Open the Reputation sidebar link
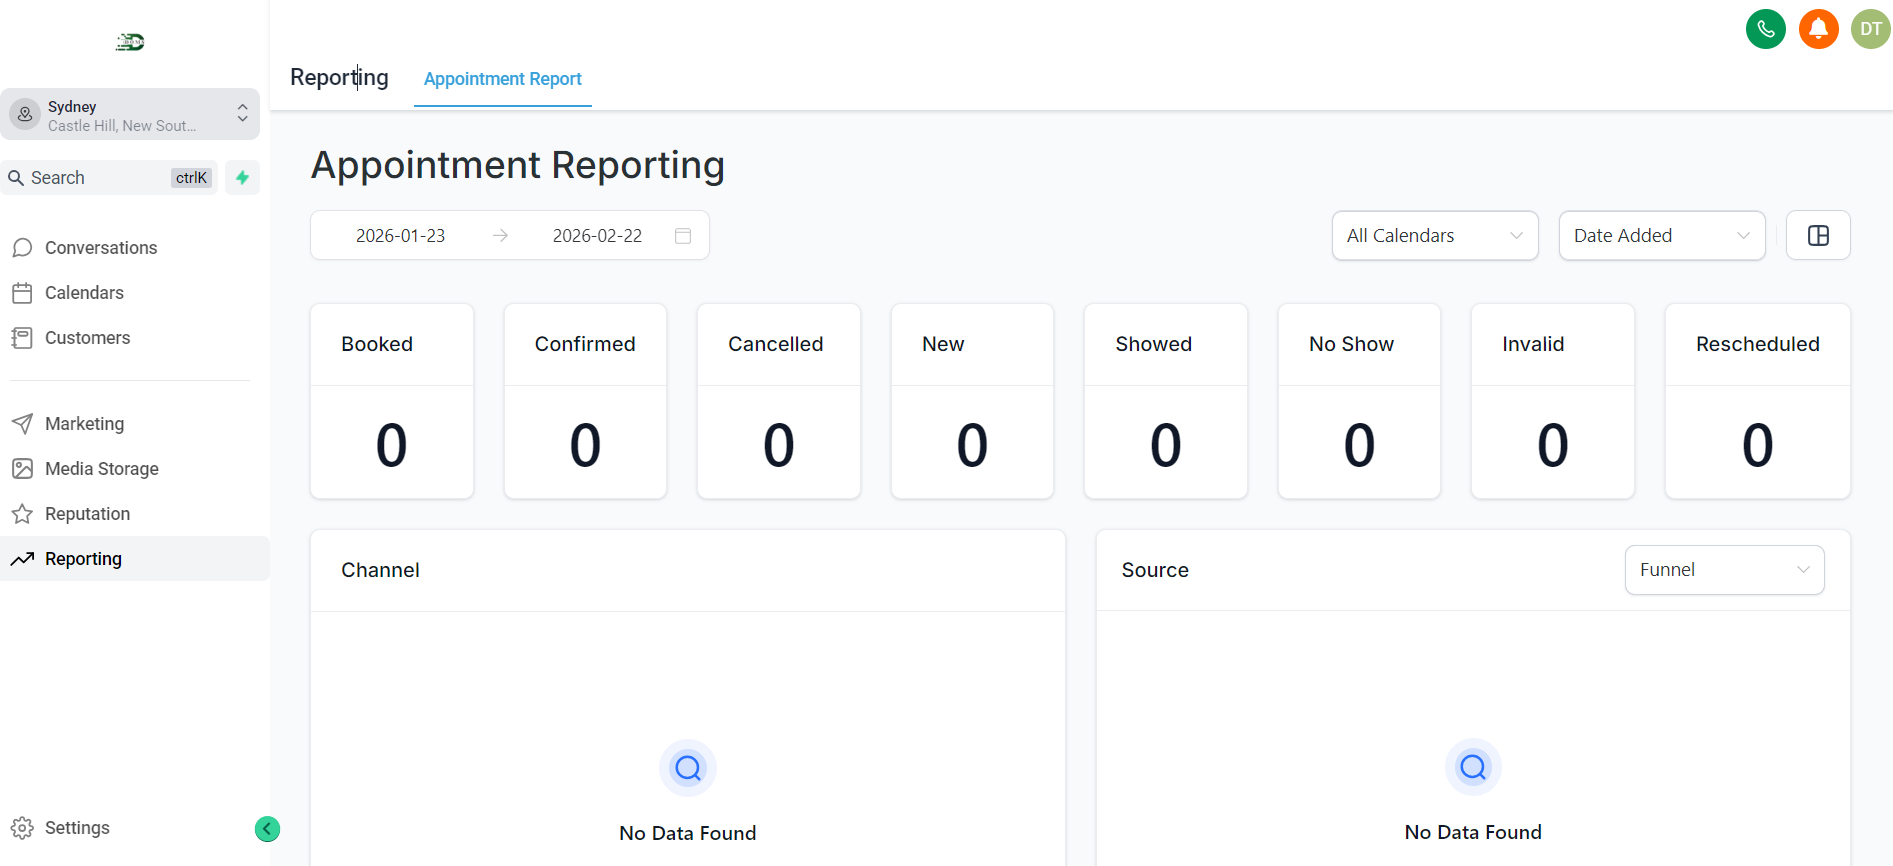 point(87,514)
